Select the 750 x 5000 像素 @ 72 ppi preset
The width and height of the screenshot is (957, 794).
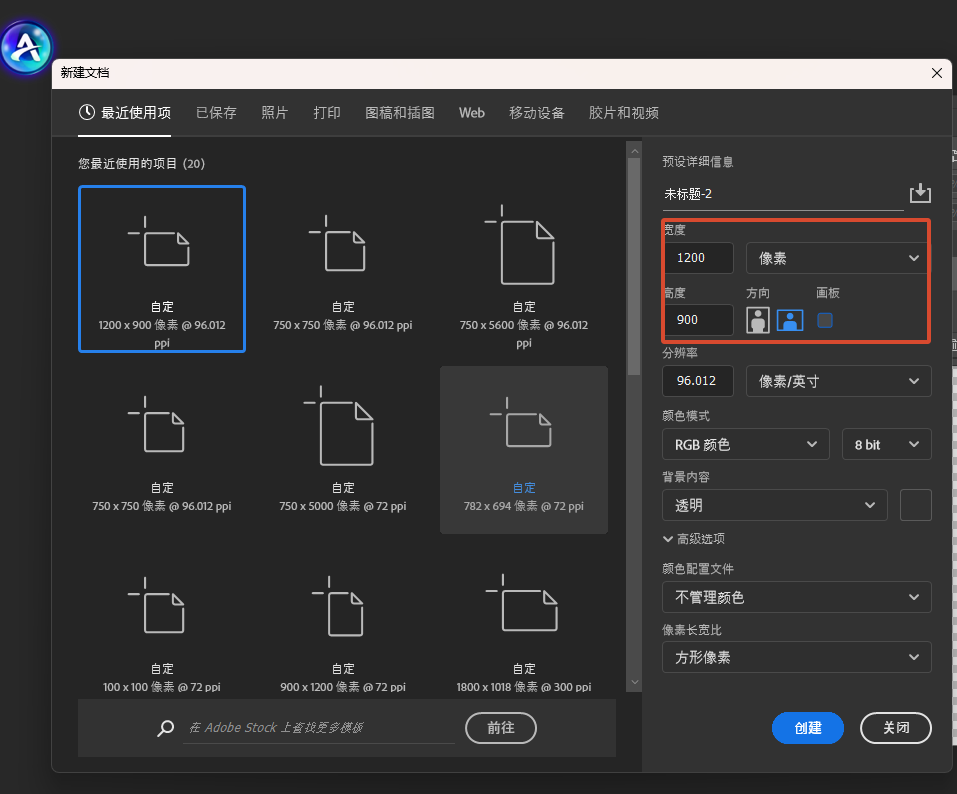[x=342, y=450]
